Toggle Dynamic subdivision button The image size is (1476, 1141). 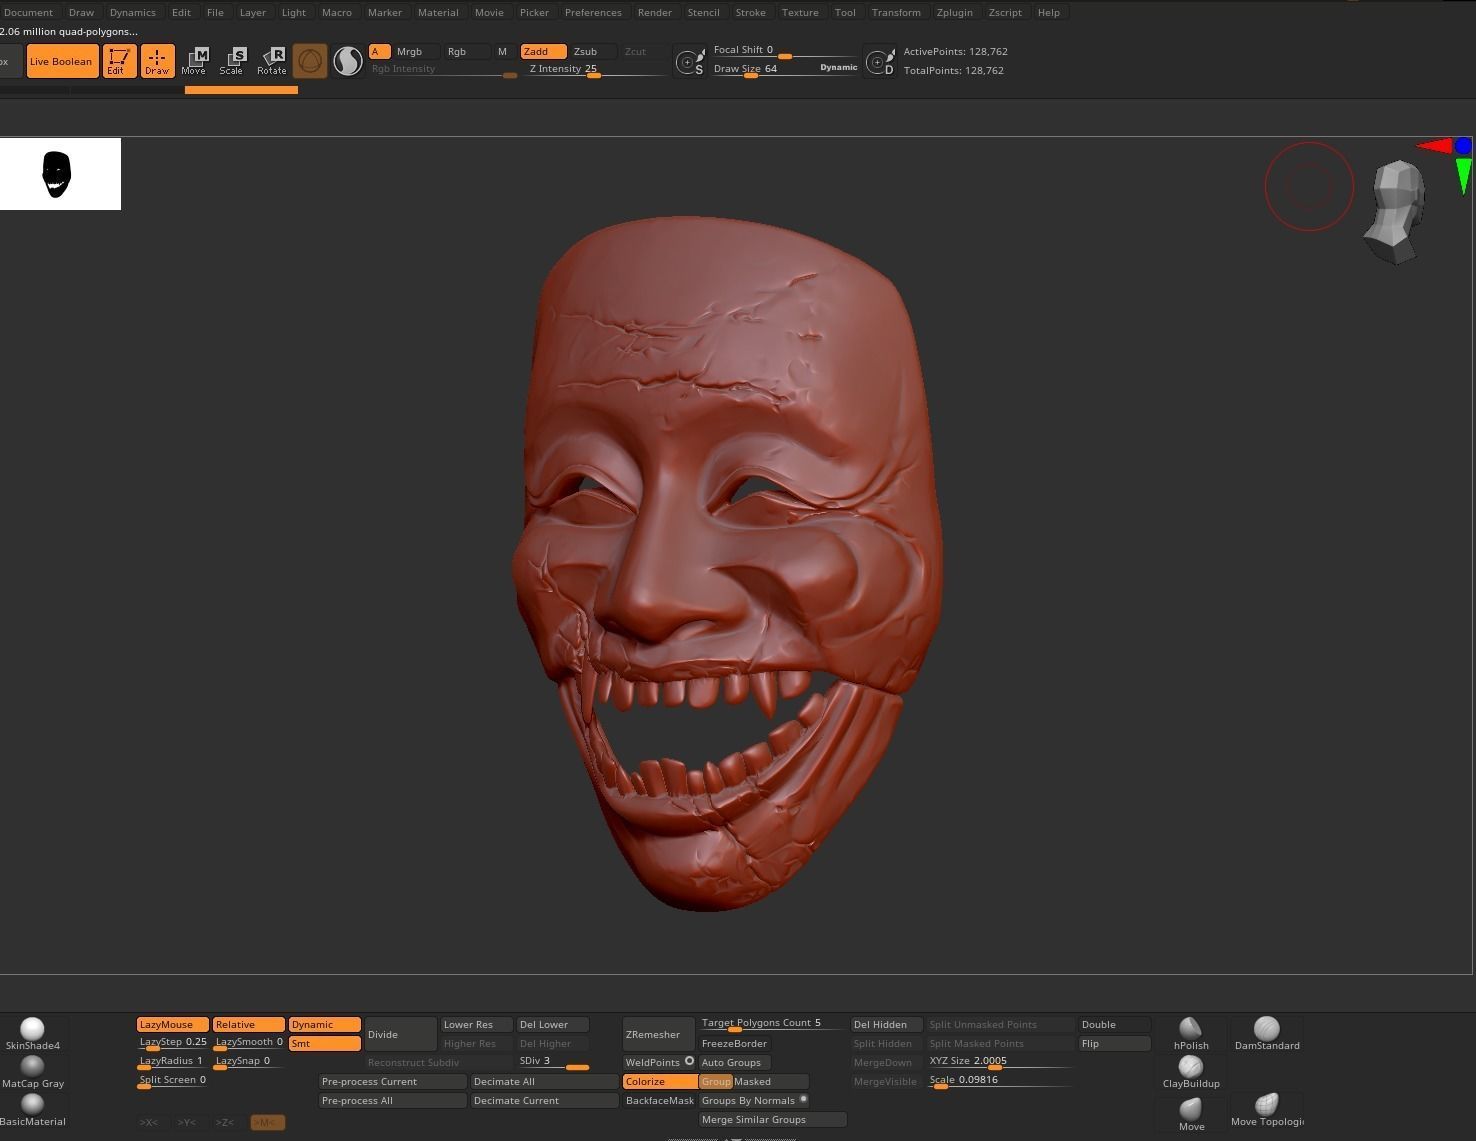(x=325, y=1024)
